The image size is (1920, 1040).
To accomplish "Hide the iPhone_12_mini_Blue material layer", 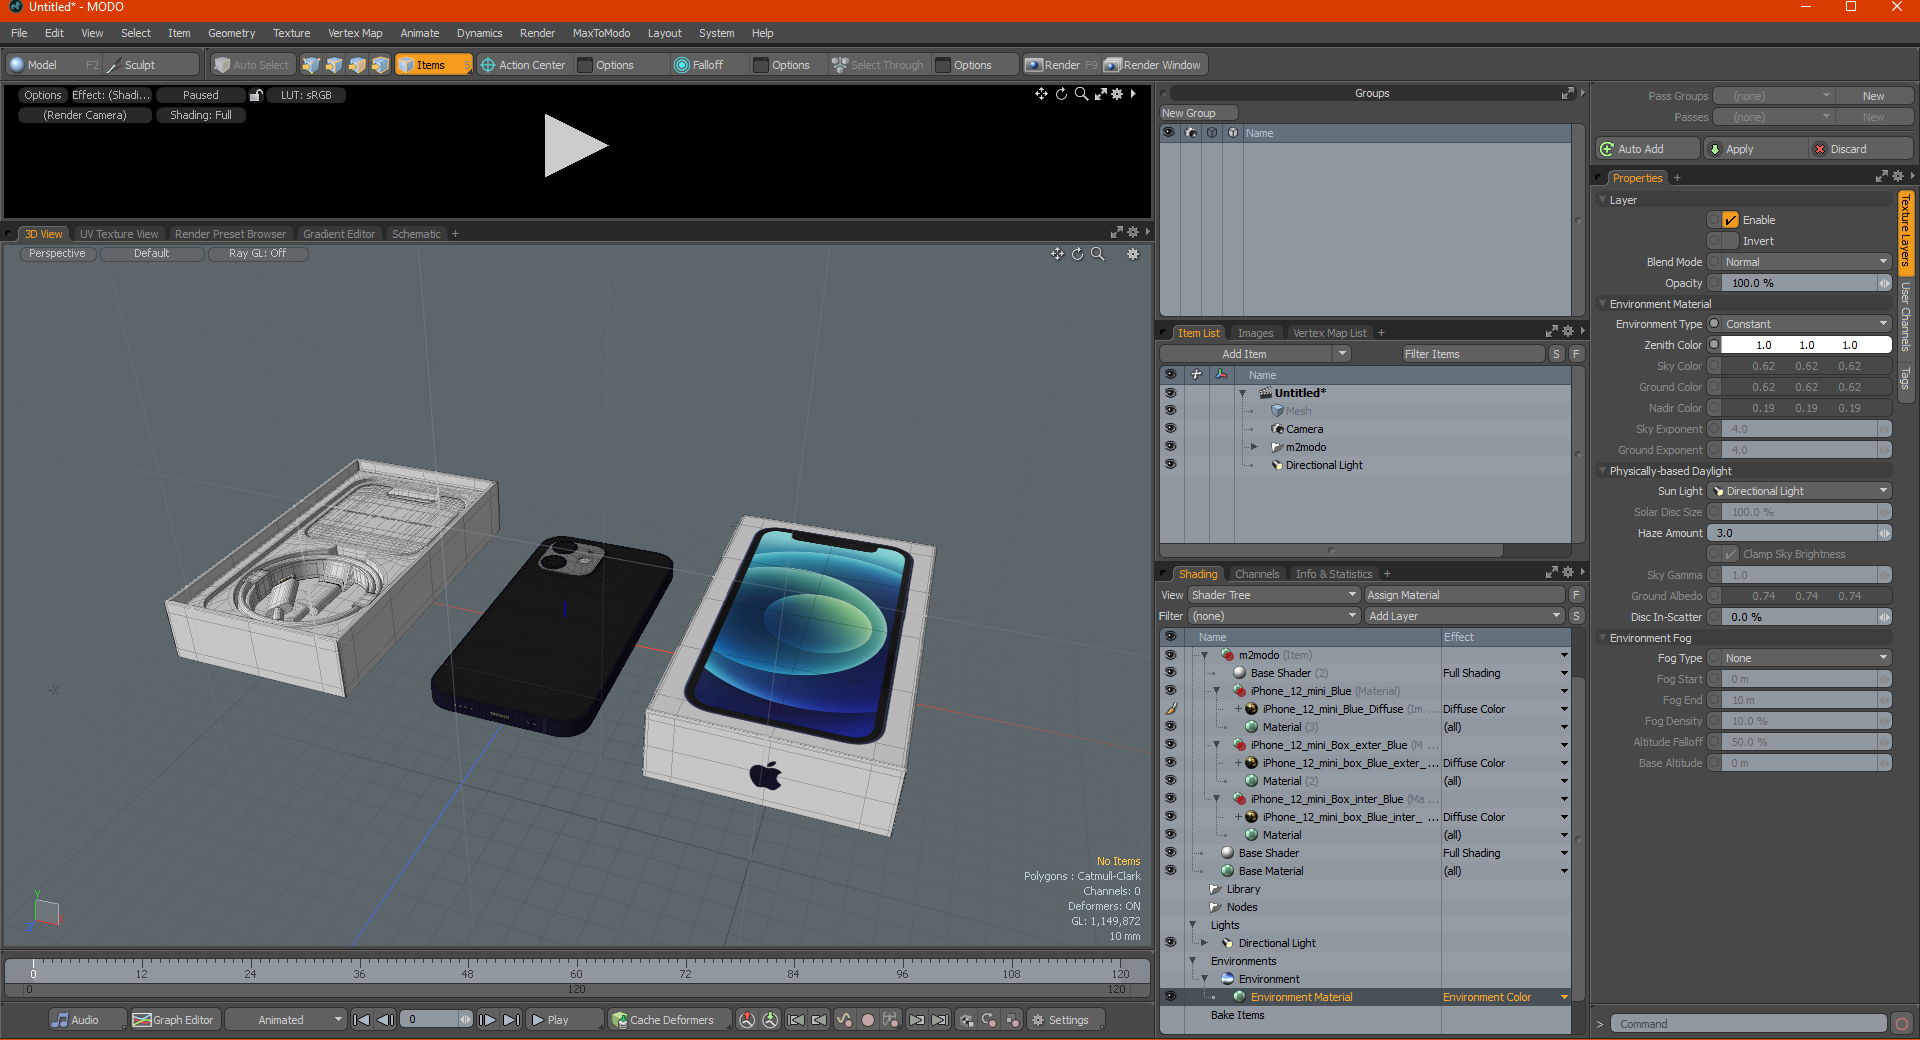I will click(x=1170, y=691).
